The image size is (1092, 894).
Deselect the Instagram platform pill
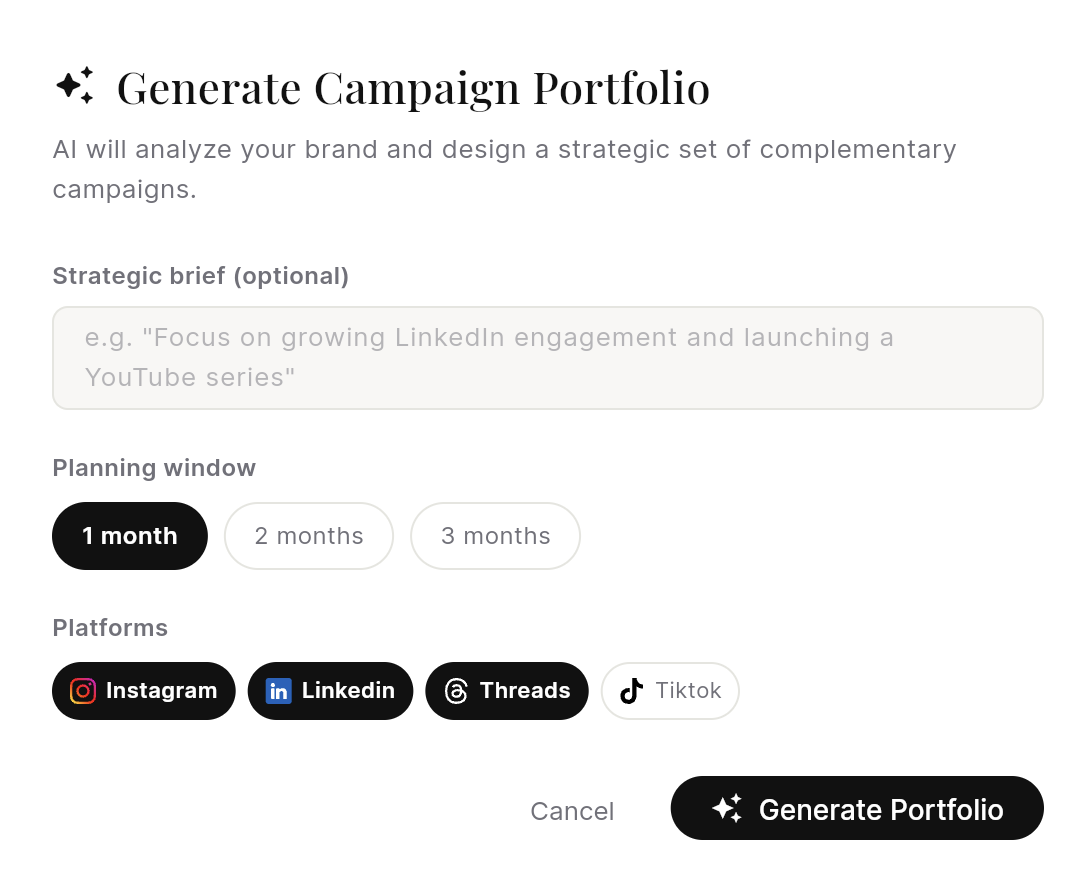tap(143, 690)
